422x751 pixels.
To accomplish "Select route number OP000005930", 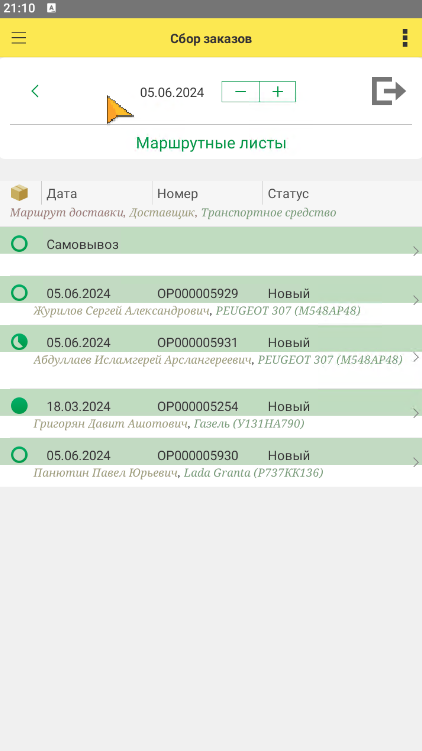I will (x=197, y=455).
